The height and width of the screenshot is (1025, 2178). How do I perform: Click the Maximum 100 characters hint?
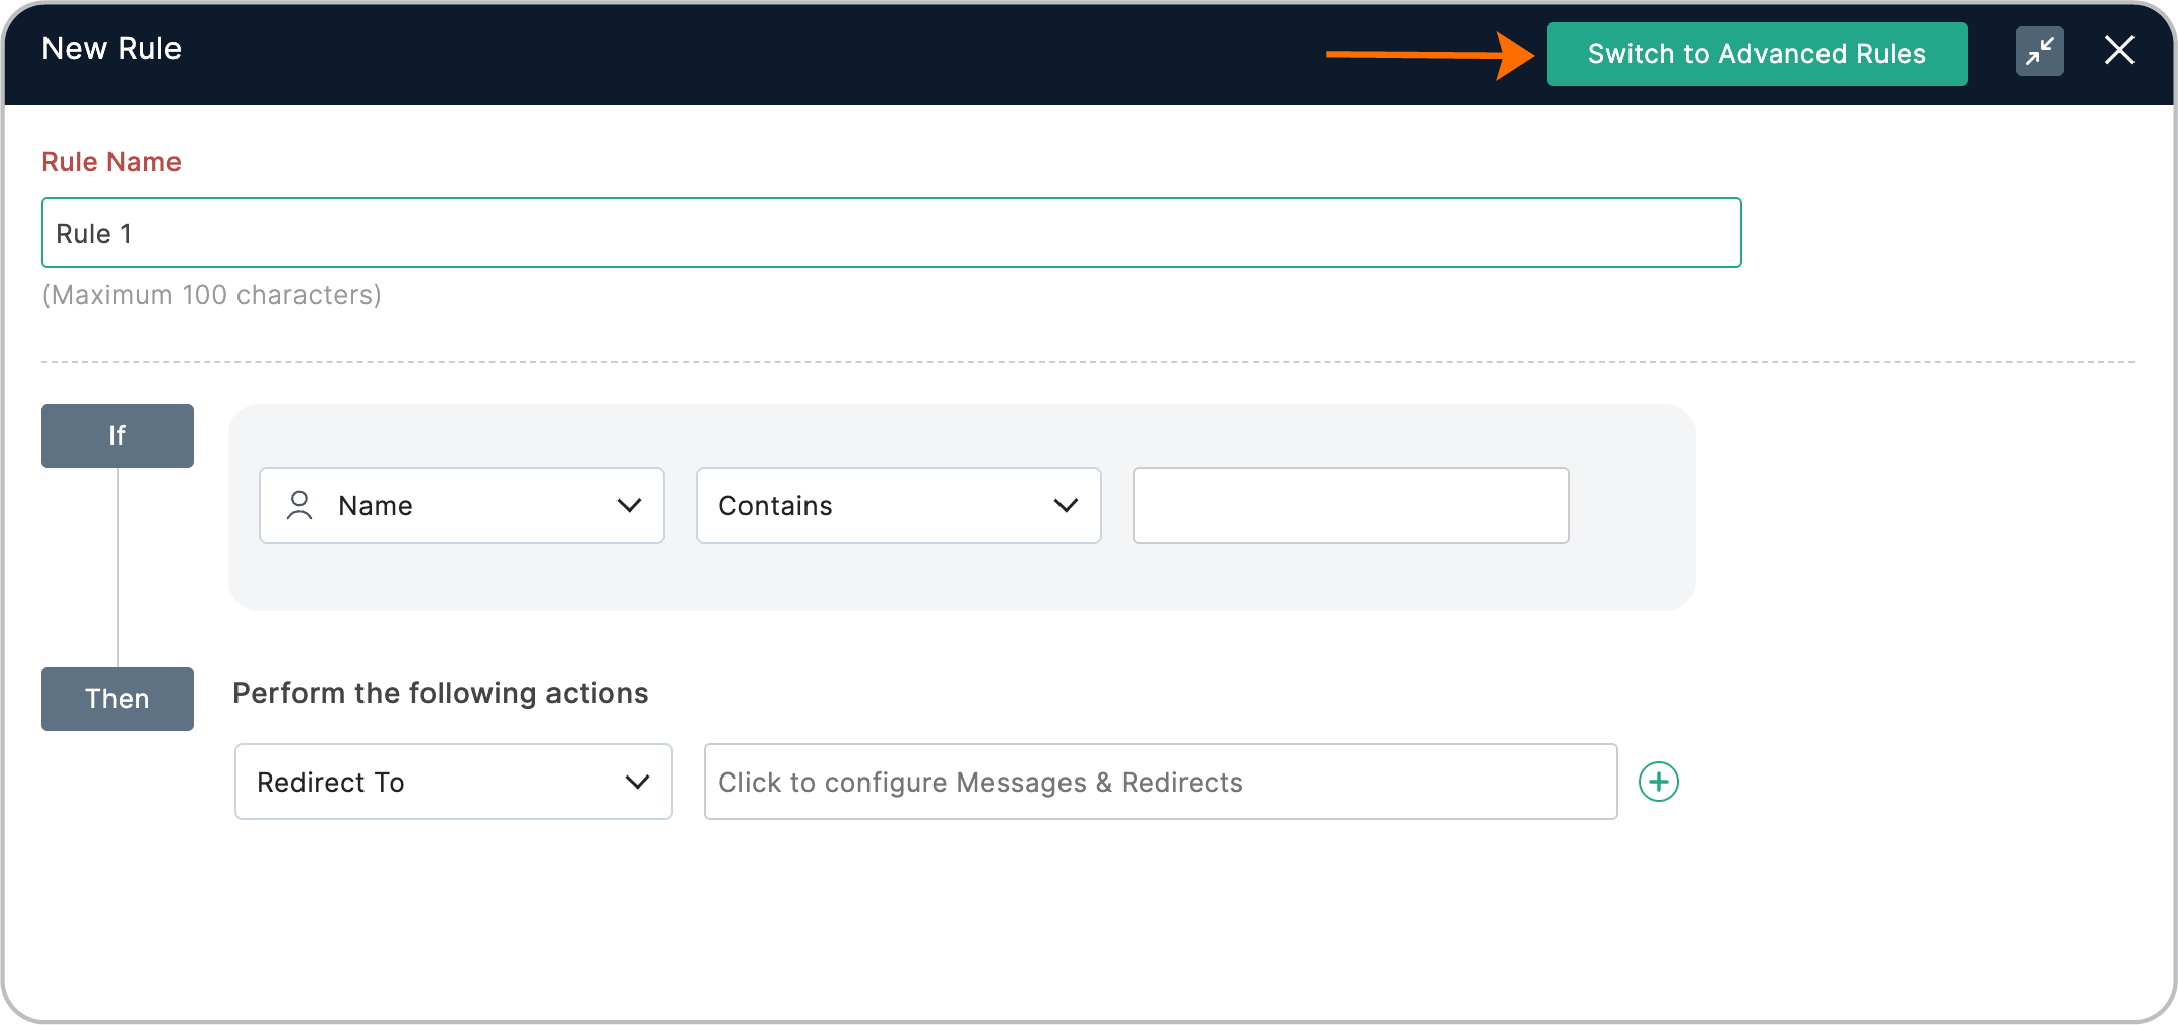pos(211,295)
